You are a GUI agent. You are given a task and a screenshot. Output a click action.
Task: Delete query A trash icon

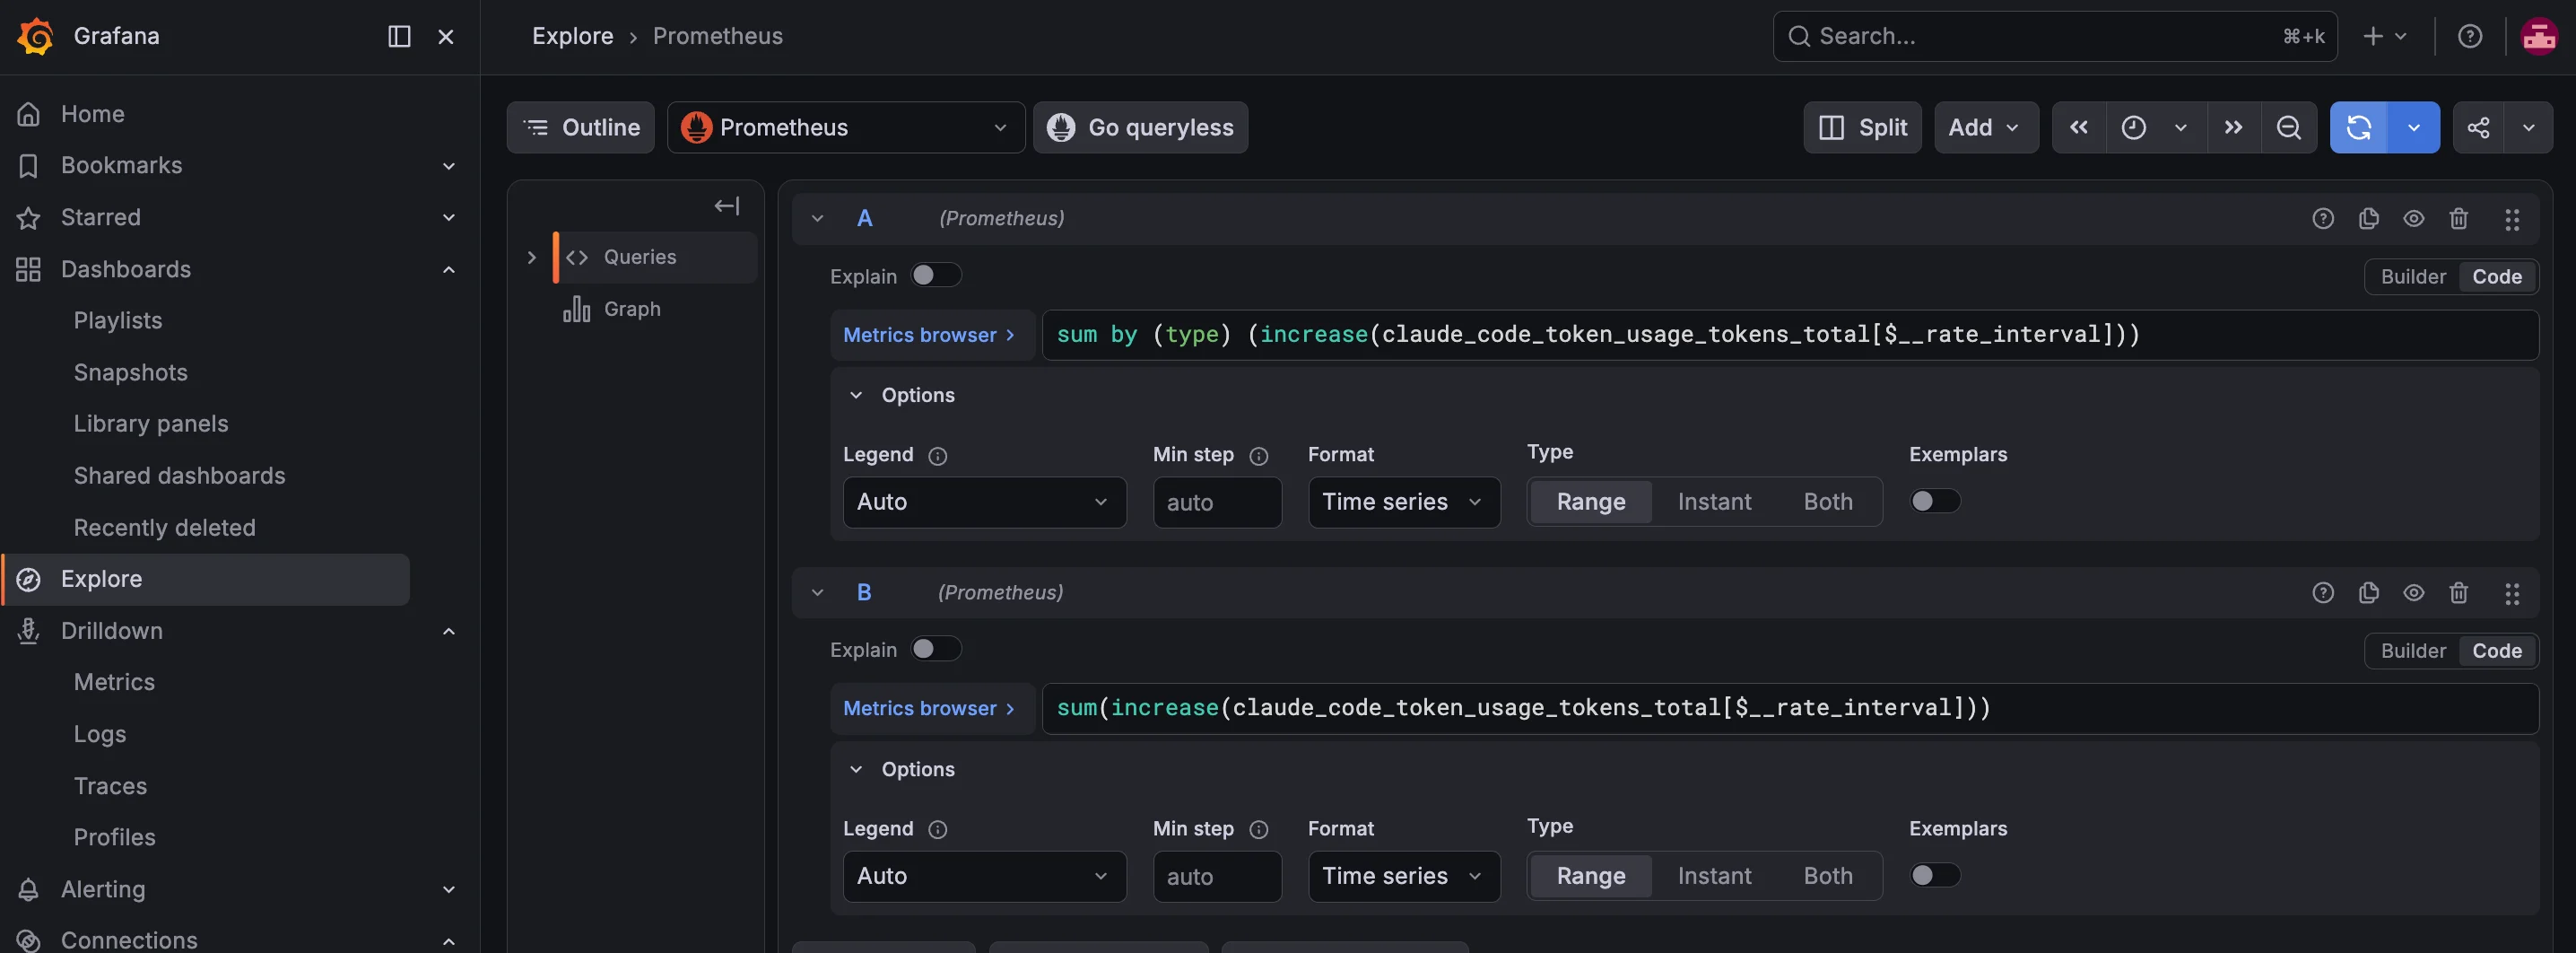[x=2459, y=218]
